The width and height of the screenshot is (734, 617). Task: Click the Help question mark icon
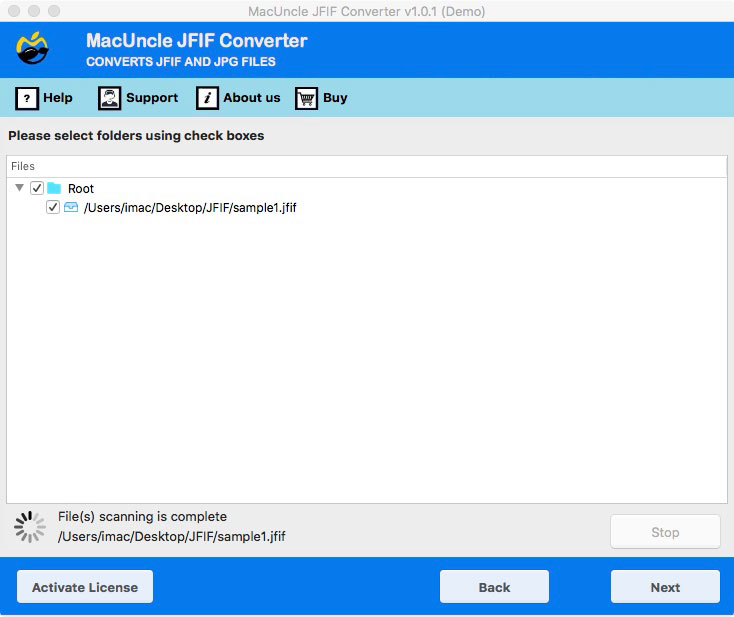tap(27, 98)
